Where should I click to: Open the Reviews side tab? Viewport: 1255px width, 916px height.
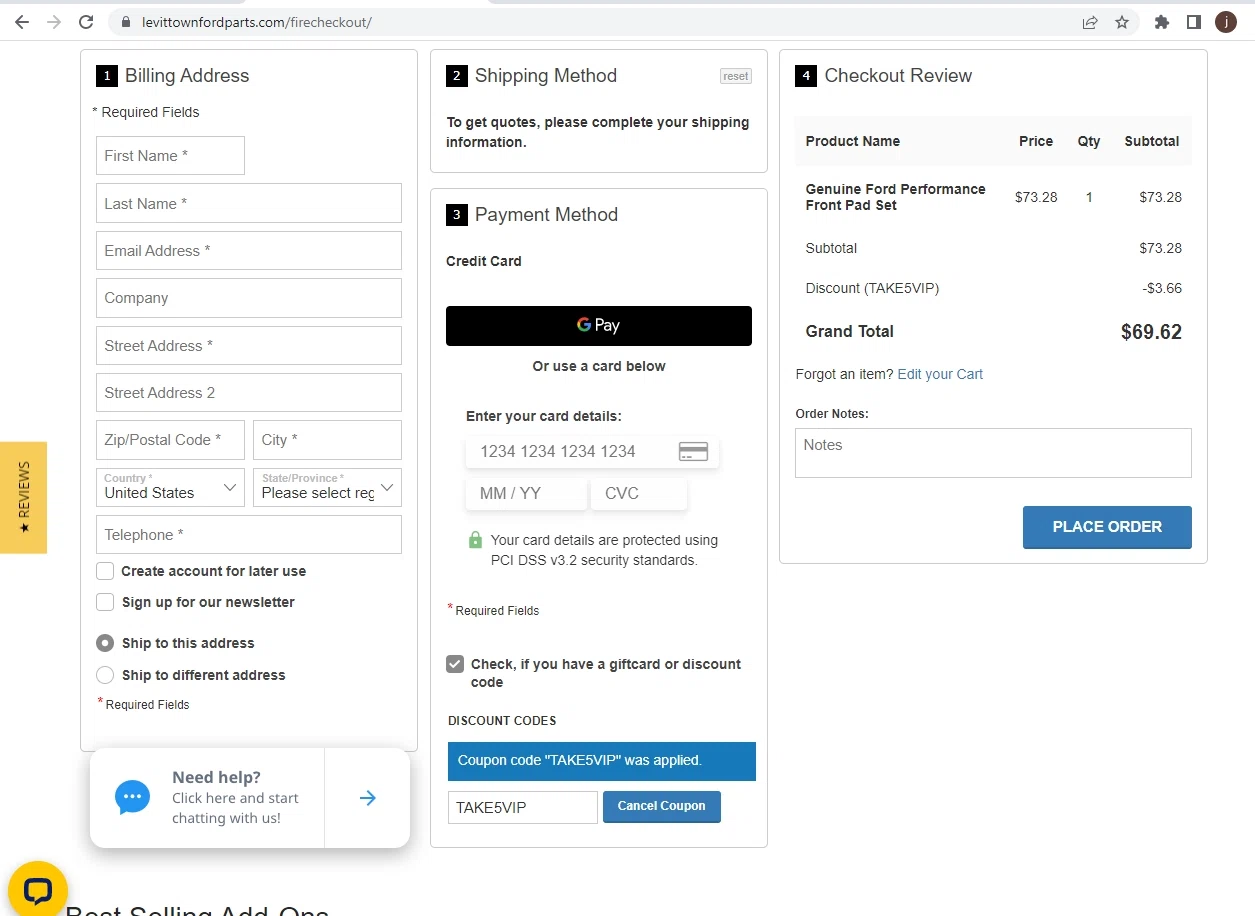[x=24, y=497]
